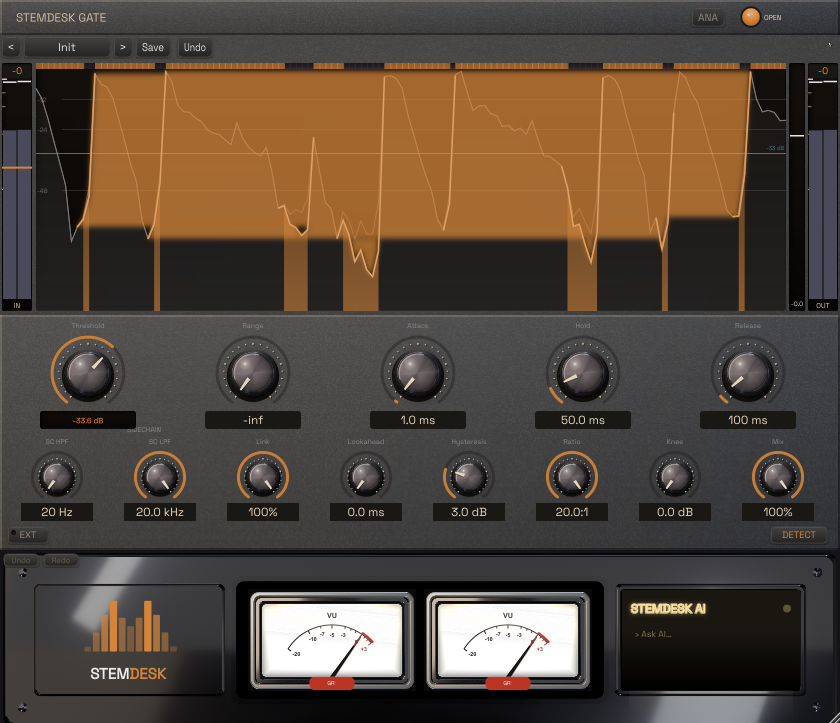
Task: Click the right VU meter GR button
Action: 507,683
